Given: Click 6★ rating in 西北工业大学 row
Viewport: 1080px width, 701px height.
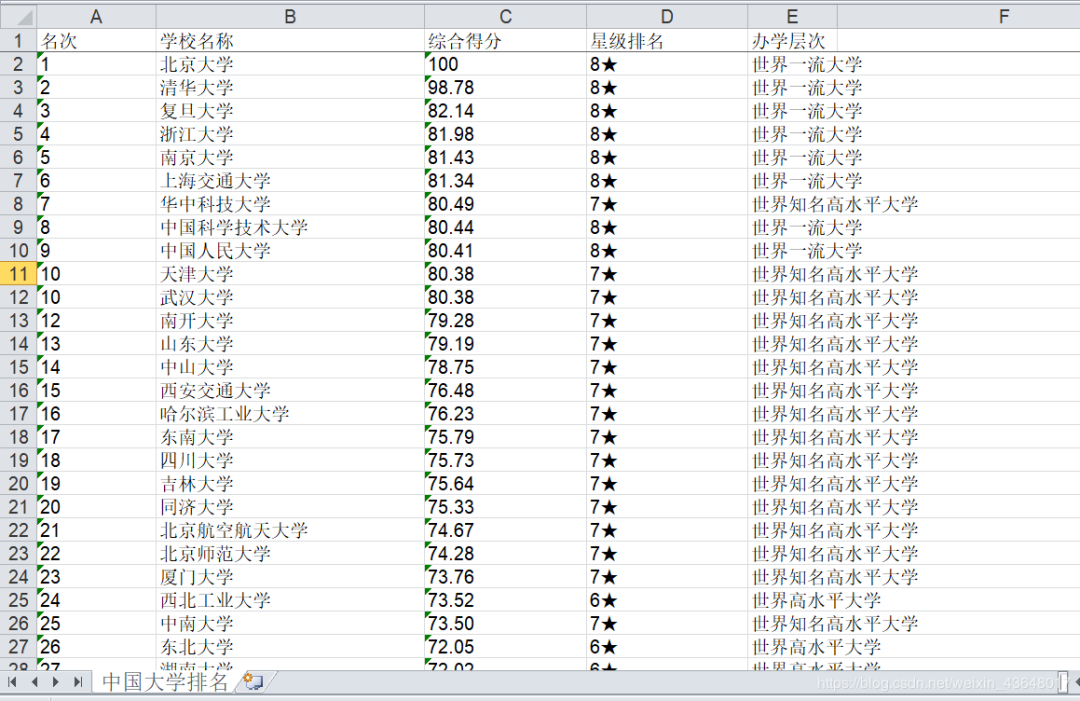Looking at the screenshot, I should (666, 600).
